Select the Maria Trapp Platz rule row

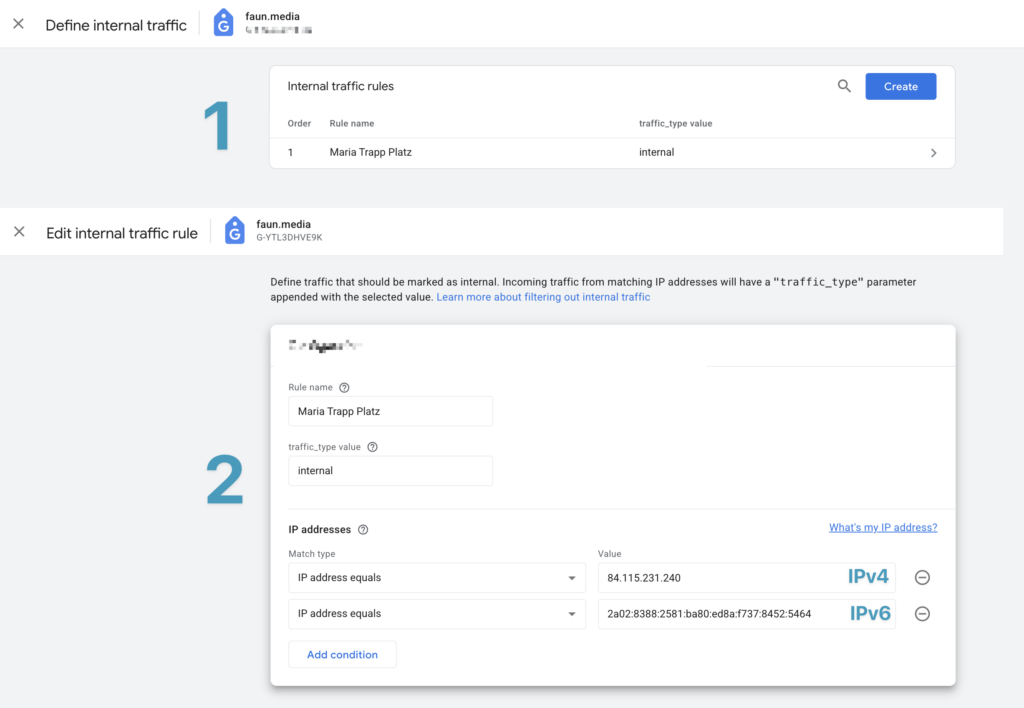[x=612, y=153]
